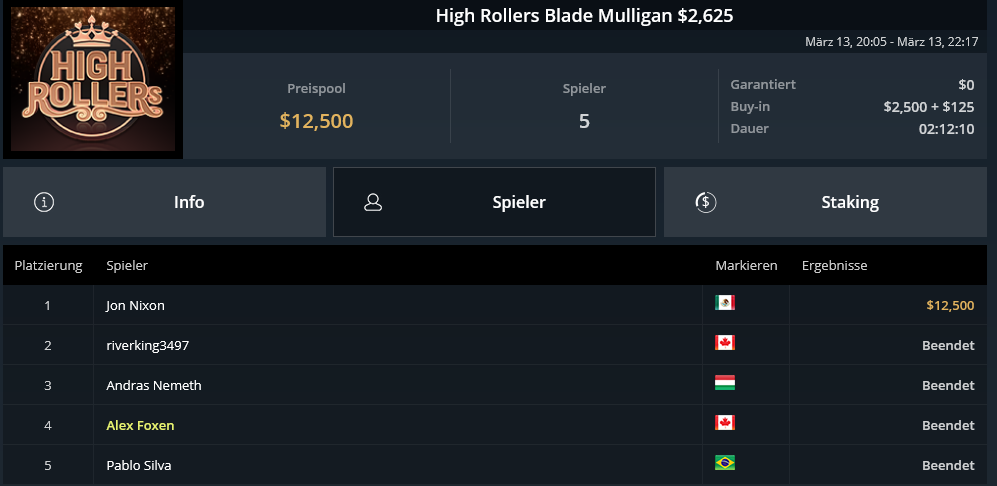Click the High Rollers logo thumbnail
The width and height of the screenshot is (997, 486).
(93, 80)
